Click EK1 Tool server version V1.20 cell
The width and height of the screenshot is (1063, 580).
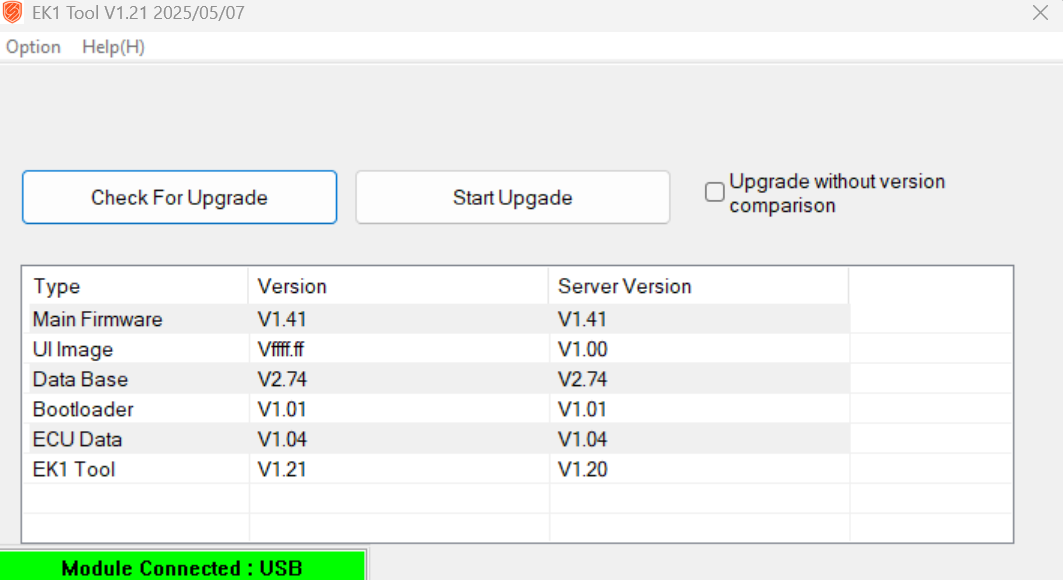tap(582, 469)
